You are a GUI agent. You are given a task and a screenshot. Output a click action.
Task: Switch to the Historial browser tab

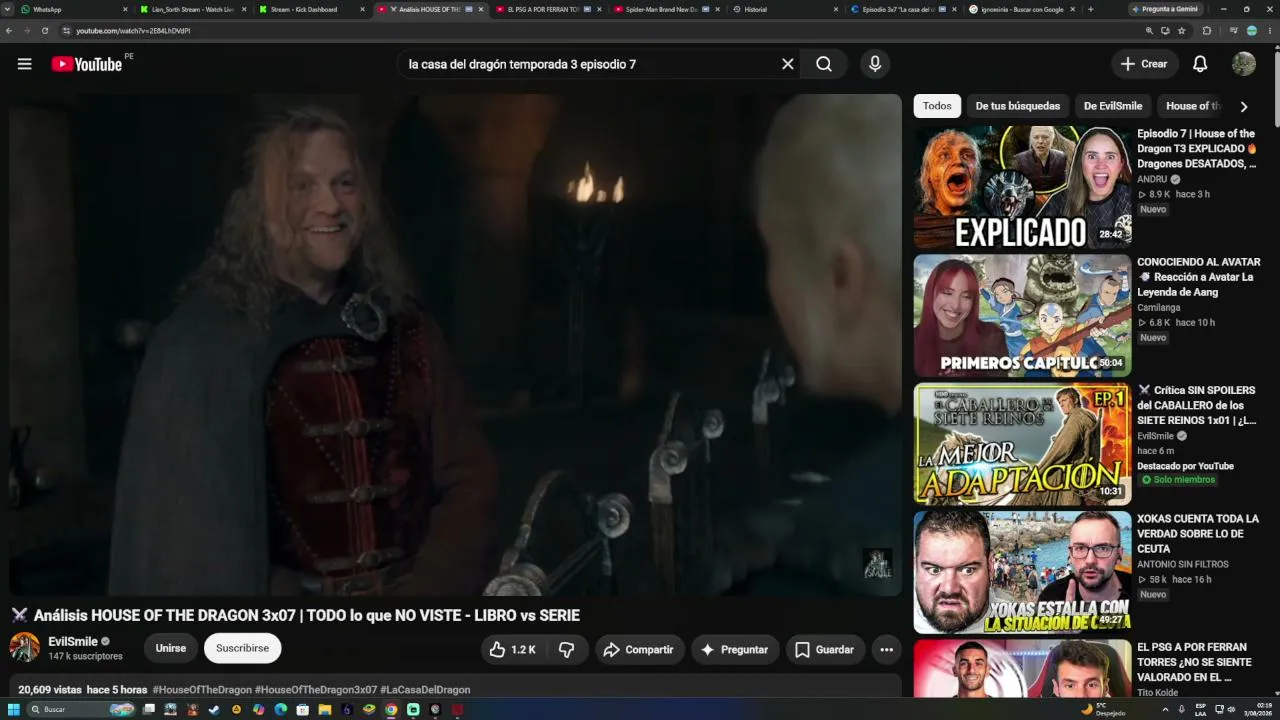pos(785,9)
